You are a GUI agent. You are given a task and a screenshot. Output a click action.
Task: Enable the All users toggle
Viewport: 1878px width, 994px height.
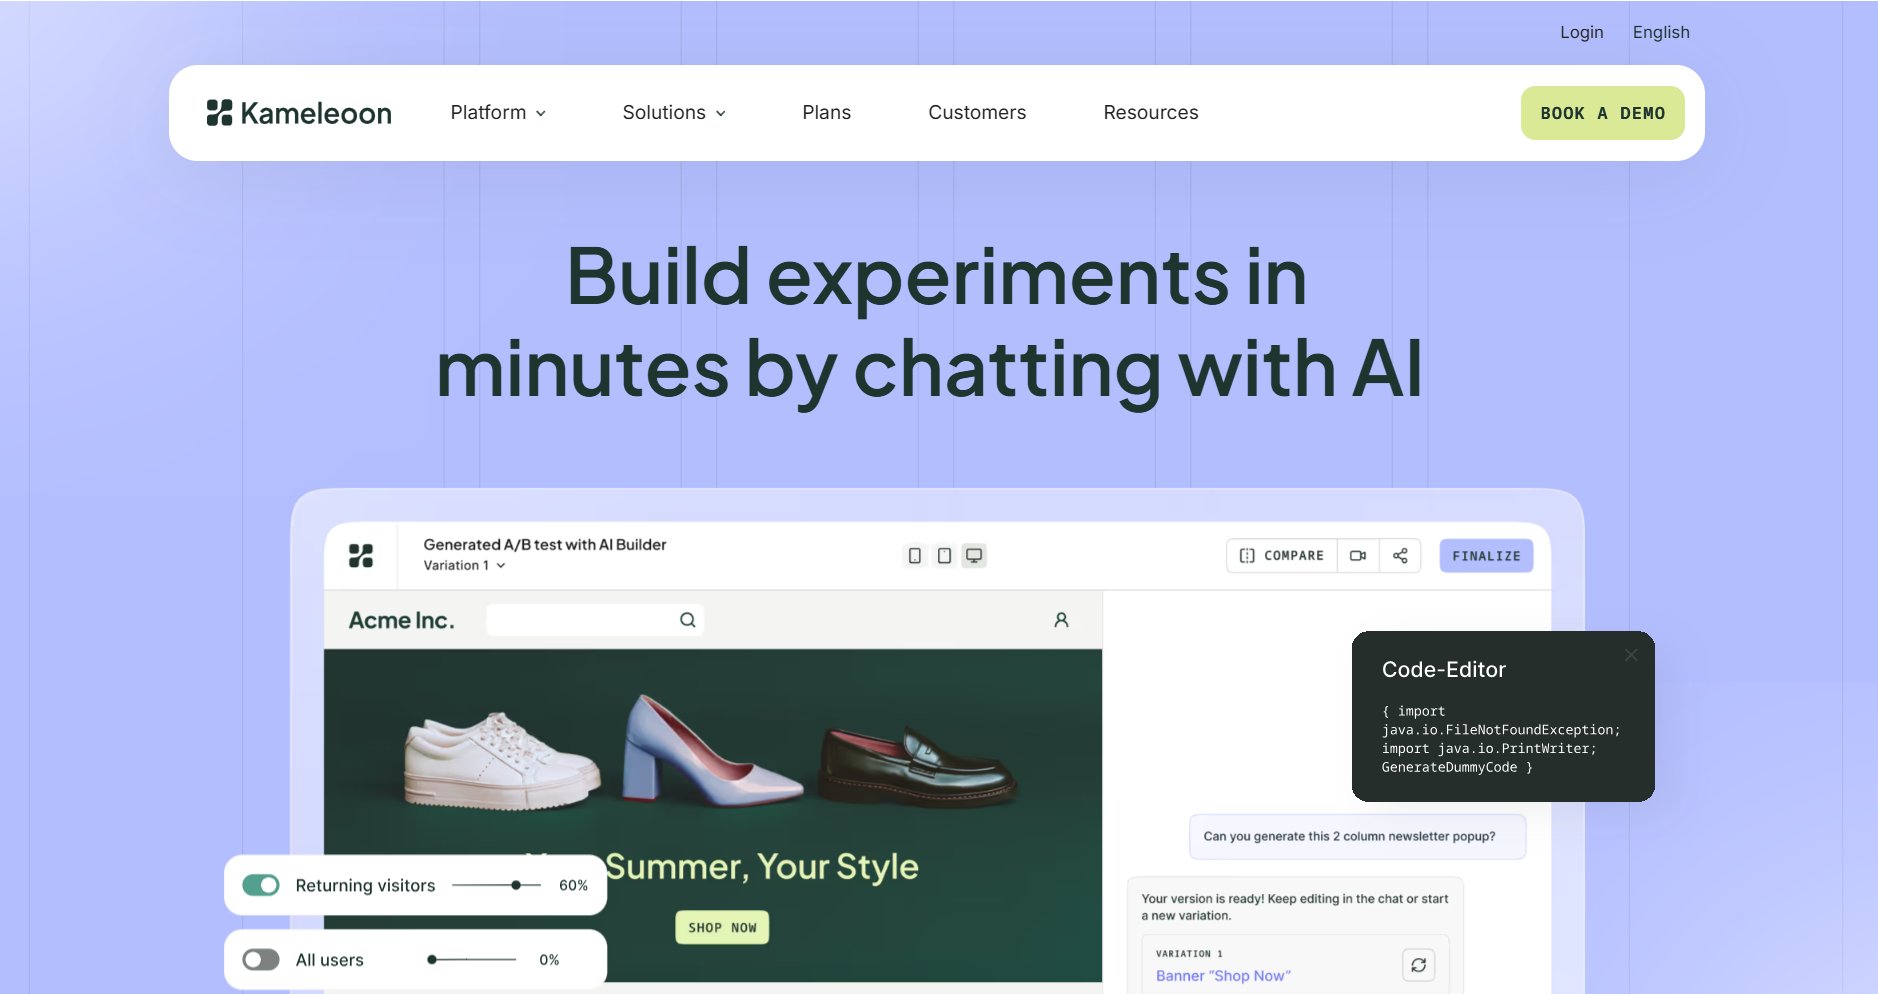click(x=261, y=960)
